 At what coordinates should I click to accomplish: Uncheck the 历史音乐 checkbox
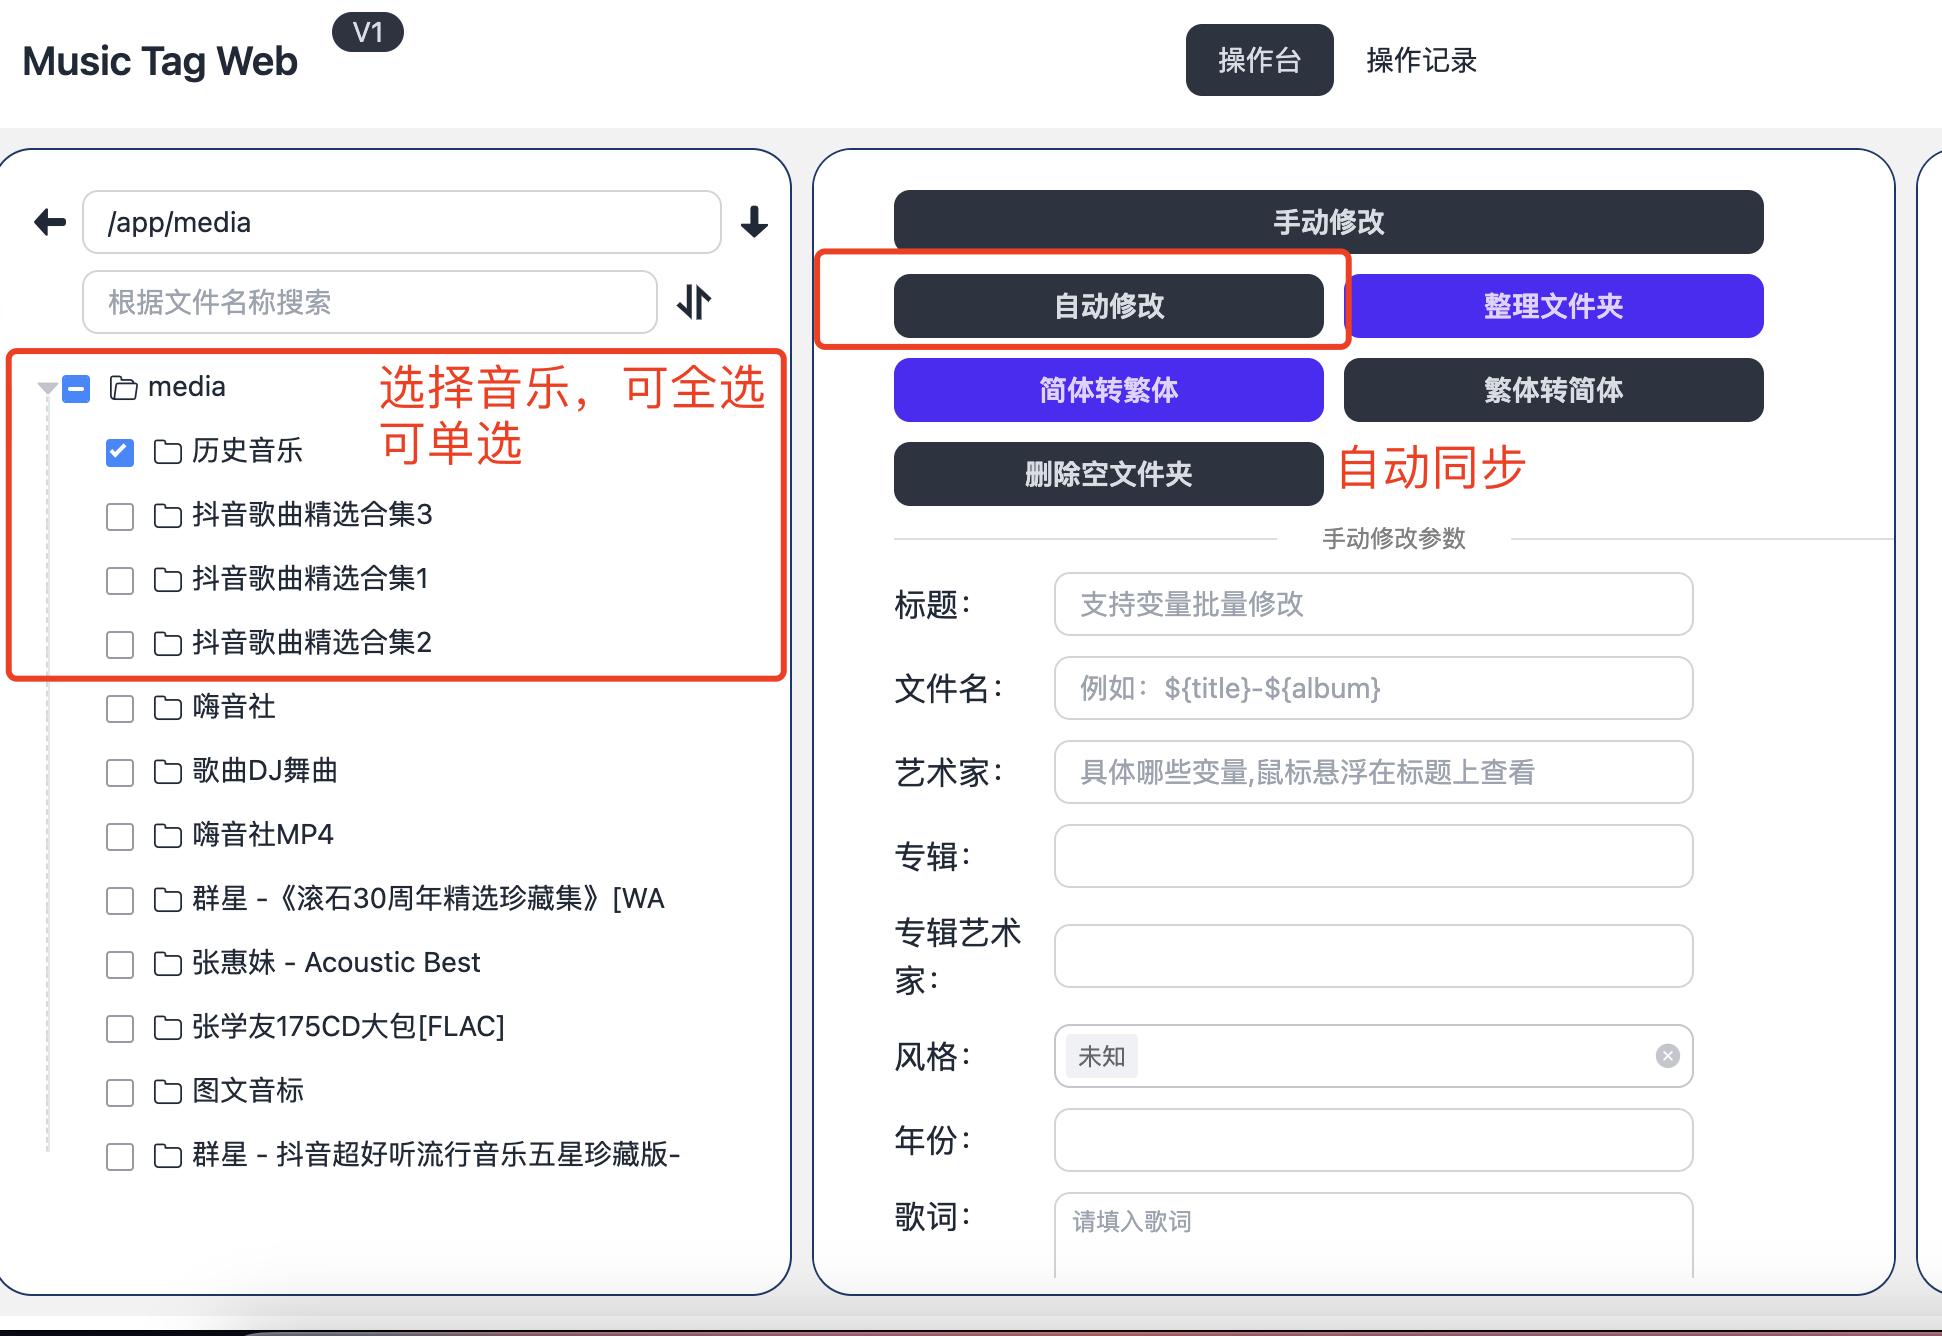120,452
